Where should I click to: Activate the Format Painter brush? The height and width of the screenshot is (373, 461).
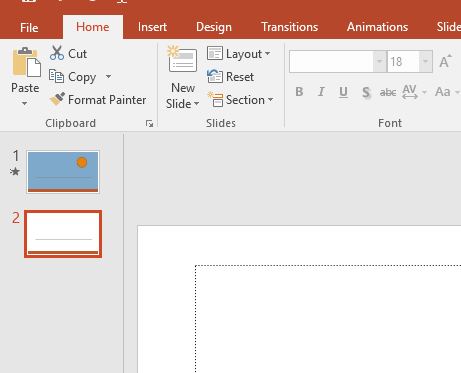click(x=57, y=99)
